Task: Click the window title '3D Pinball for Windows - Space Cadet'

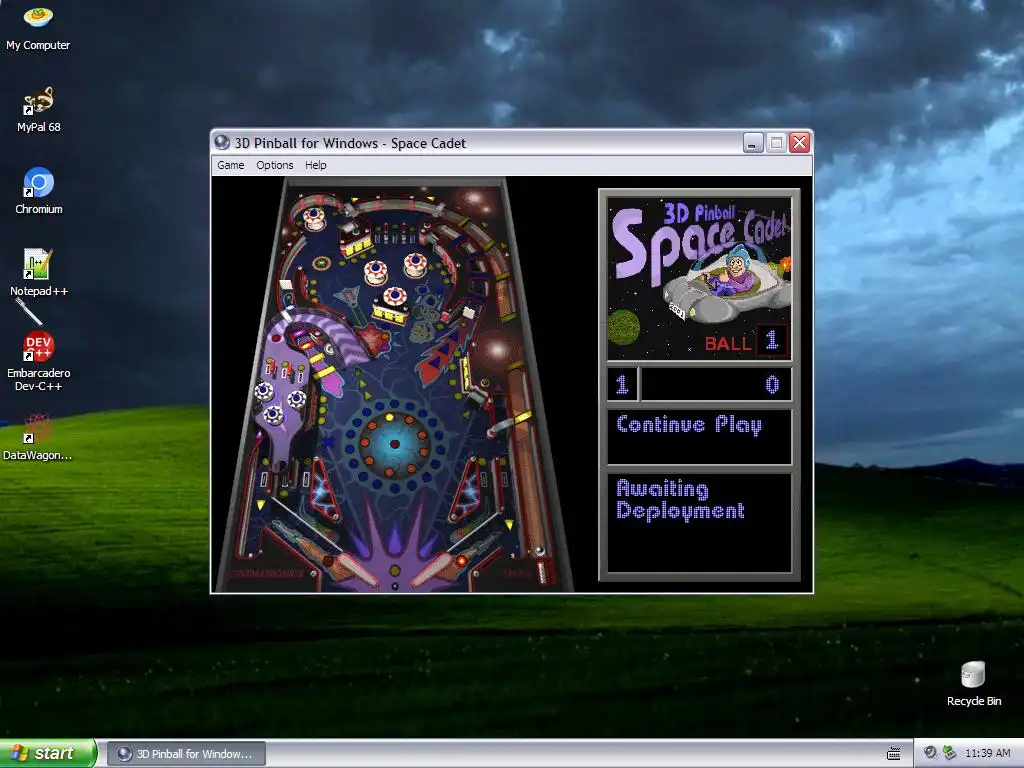Action: (x=350, y=143)
